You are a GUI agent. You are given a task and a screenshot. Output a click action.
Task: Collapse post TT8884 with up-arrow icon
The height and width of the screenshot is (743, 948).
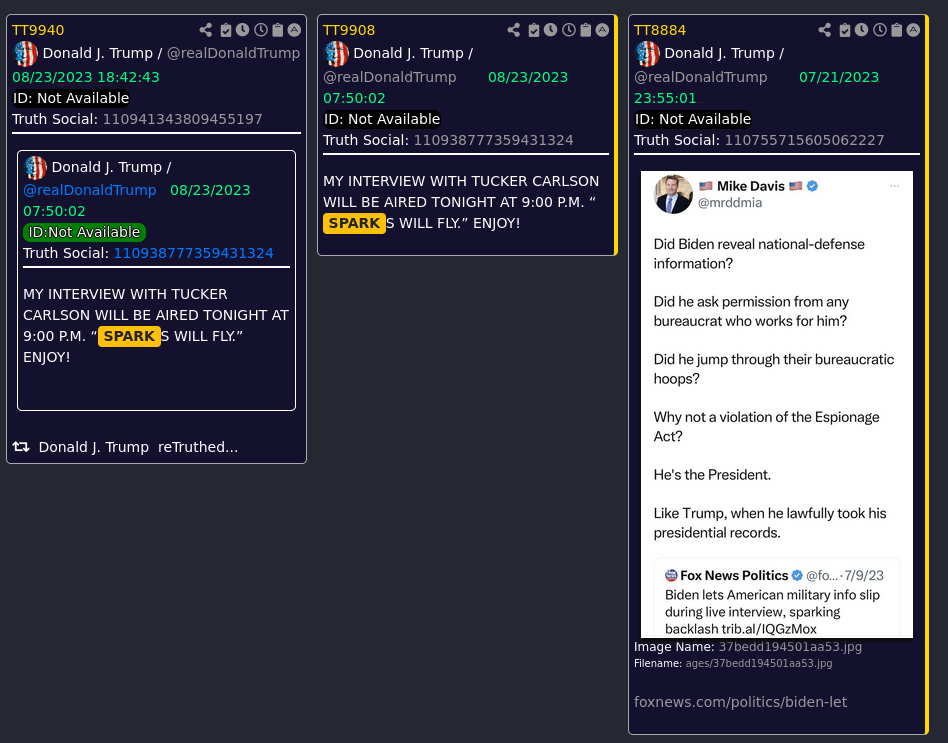(x=914, y=30)
